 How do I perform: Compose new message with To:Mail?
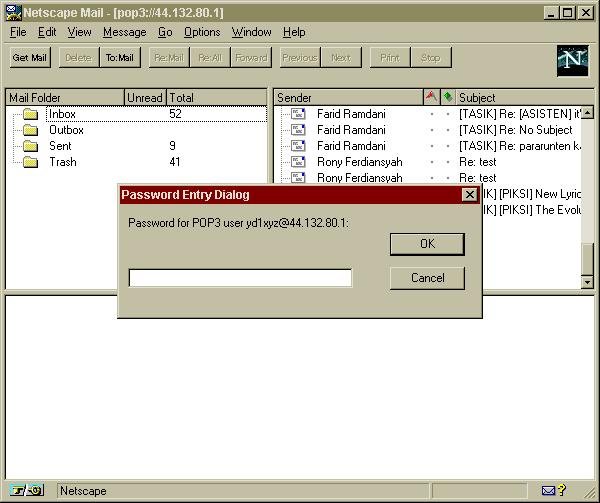pyautogui.click(x=120, y=58)
